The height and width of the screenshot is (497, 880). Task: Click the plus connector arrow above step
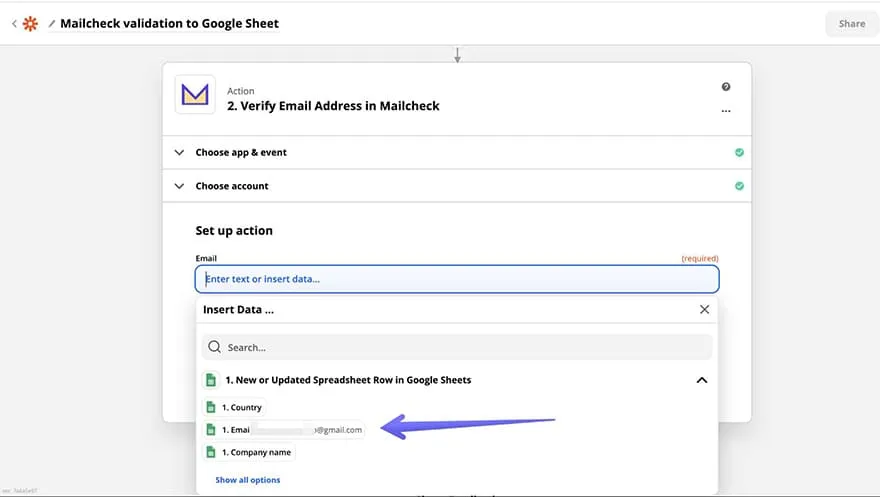click(x=457, y=55)
